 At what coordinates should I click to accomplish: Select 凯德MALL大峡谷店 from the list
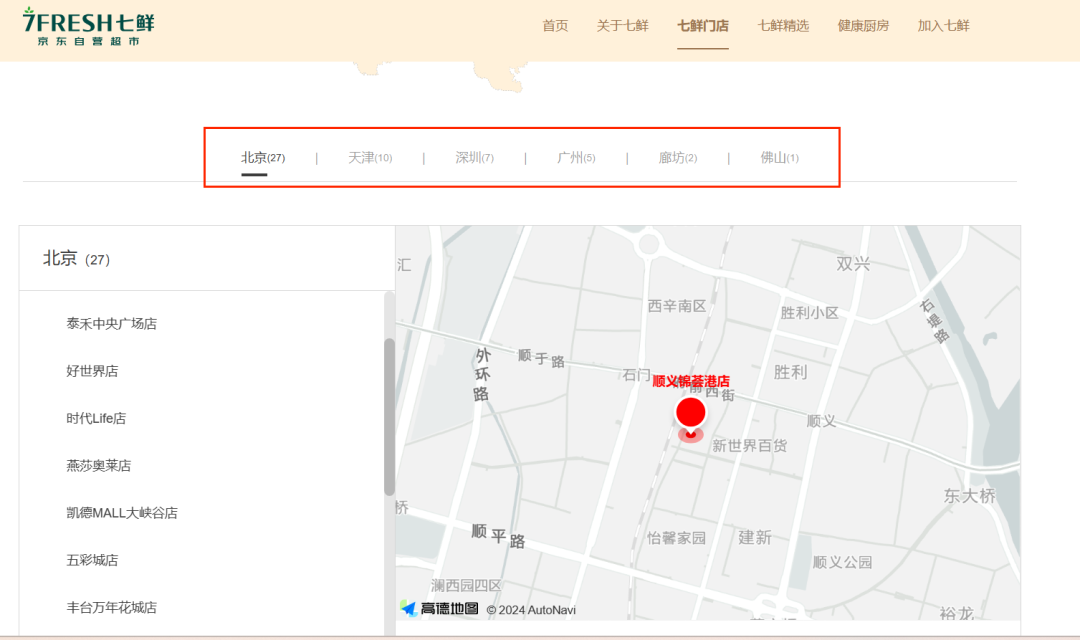pyautogui.click(x=121, y=513)
